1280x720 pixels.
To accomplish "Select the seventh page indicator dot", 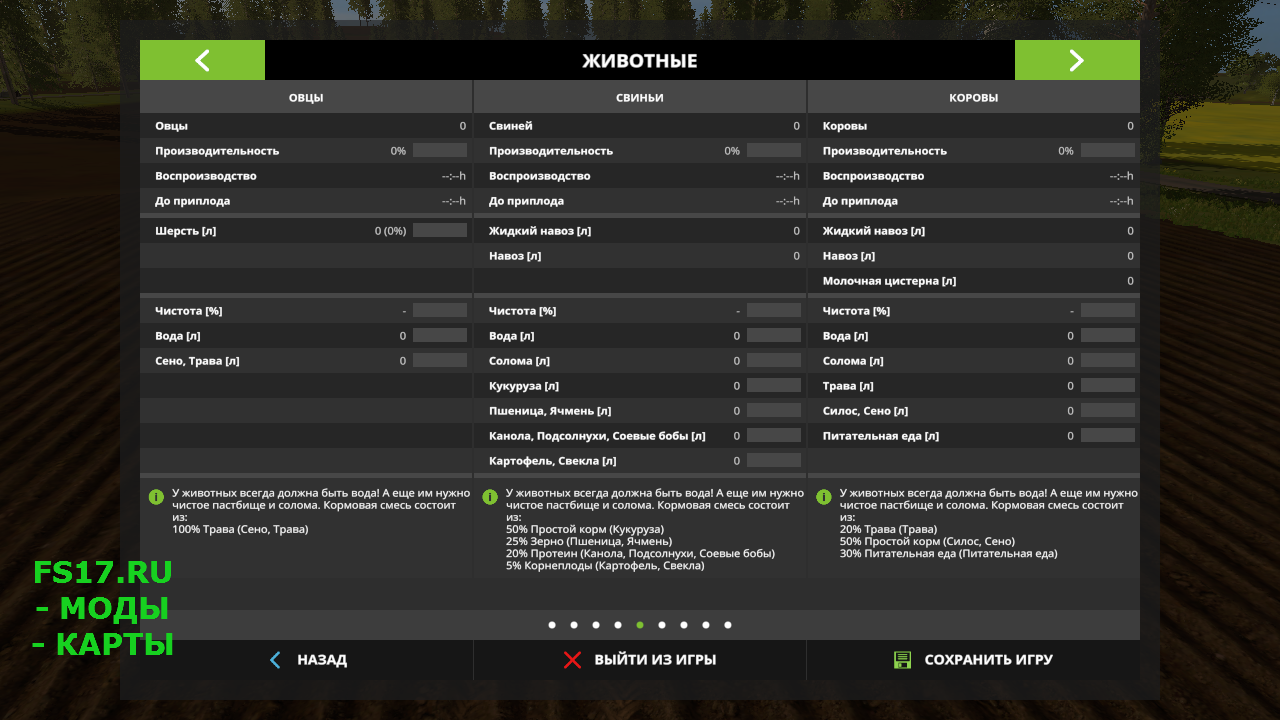I will pos(684,625).
